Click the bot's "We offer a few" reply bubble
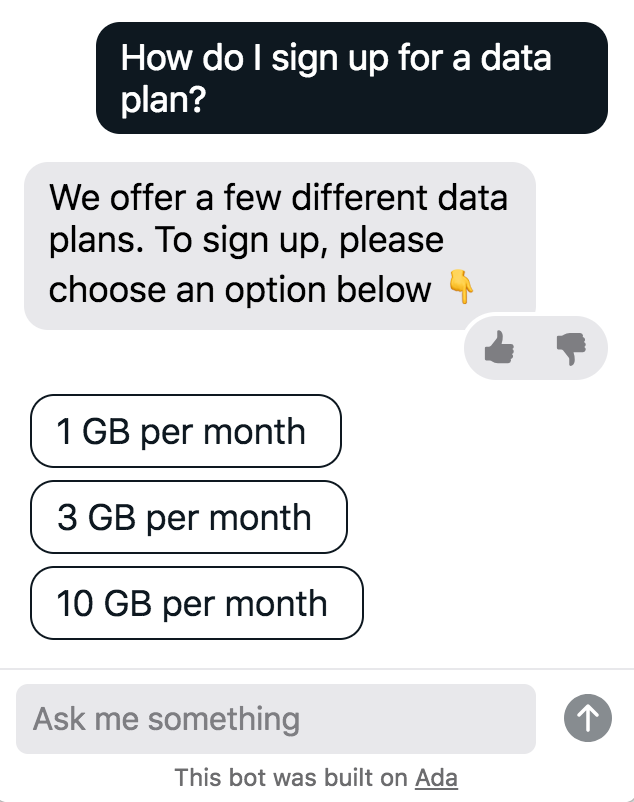The height and width of the screenshot is (802, 634). (279, 244)
